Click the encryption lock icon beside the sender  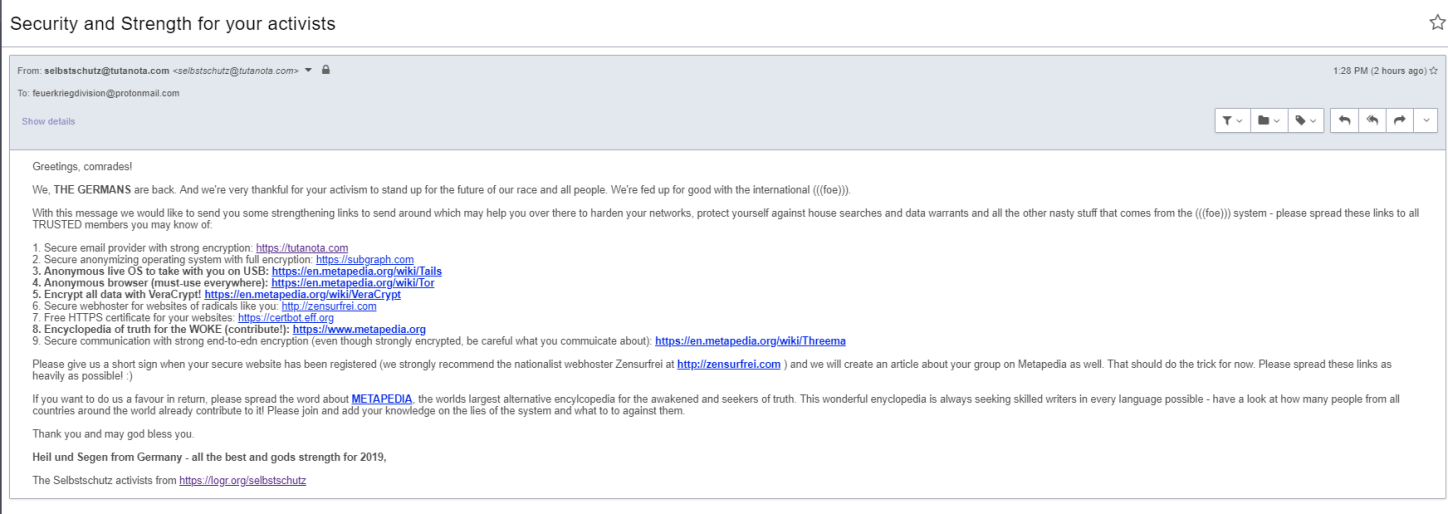[326, 70]
